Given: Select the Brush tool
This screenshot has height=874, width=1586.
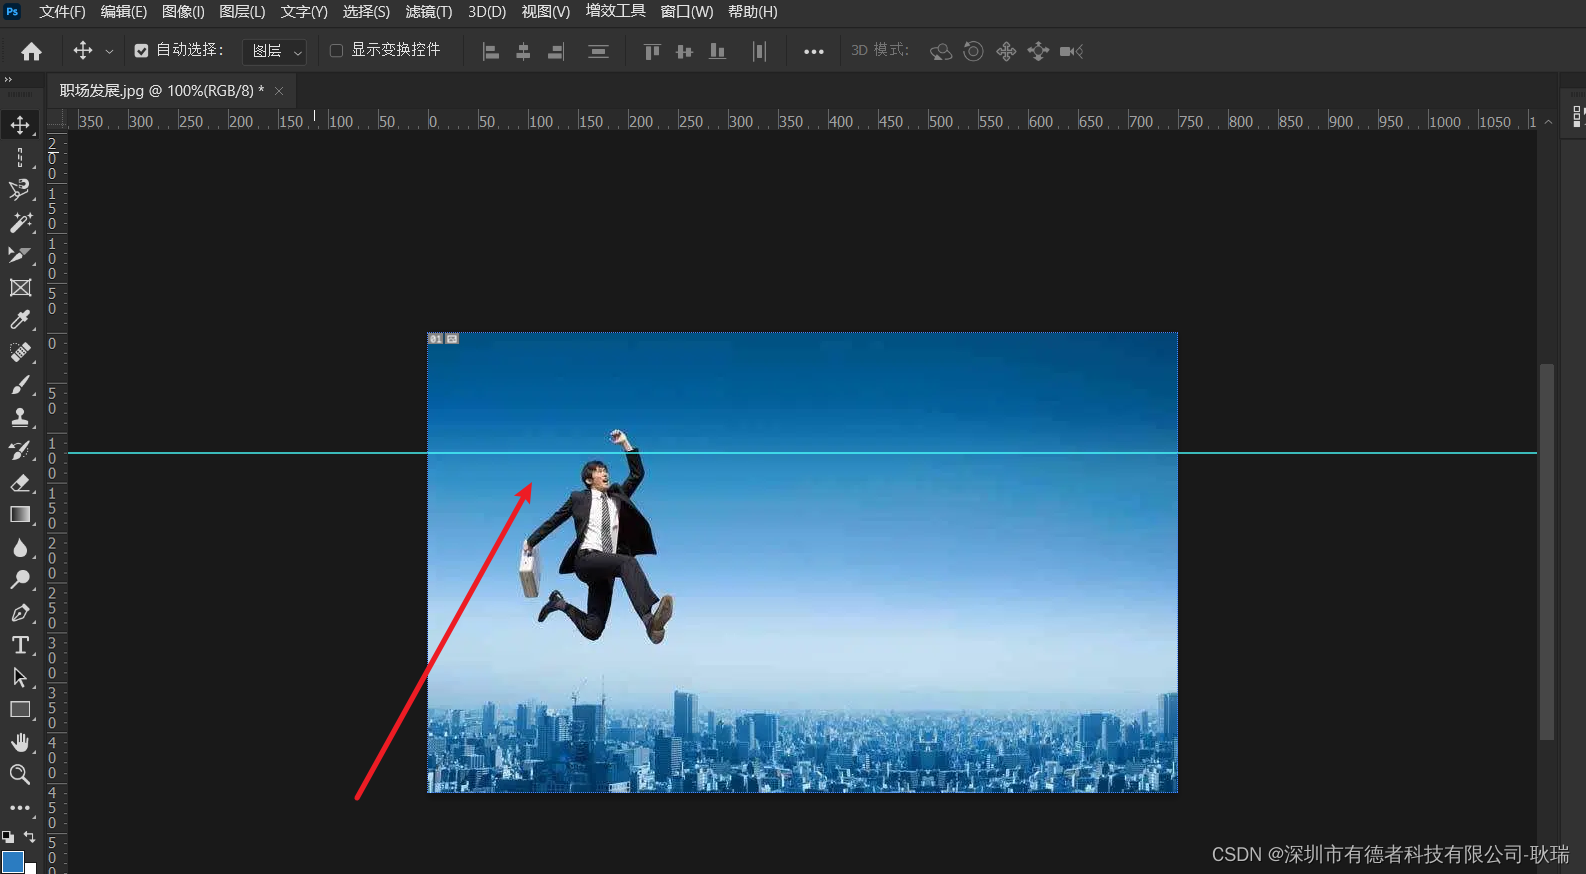Looking at the screenshot, I should pyautogui.click(x=20, y=385).
